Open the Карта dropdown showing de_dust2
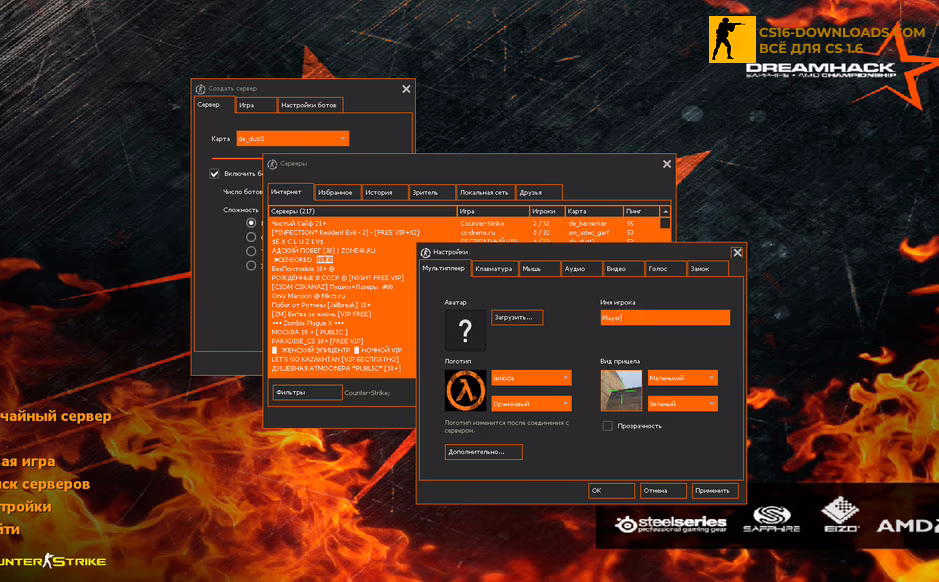The image size is (939, 582). click(292, 139)
